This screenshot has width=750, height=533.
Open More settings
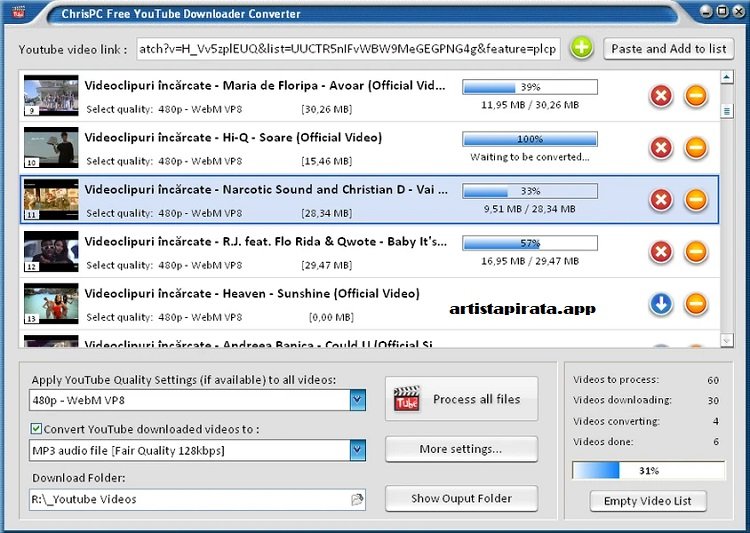(462, 449)
